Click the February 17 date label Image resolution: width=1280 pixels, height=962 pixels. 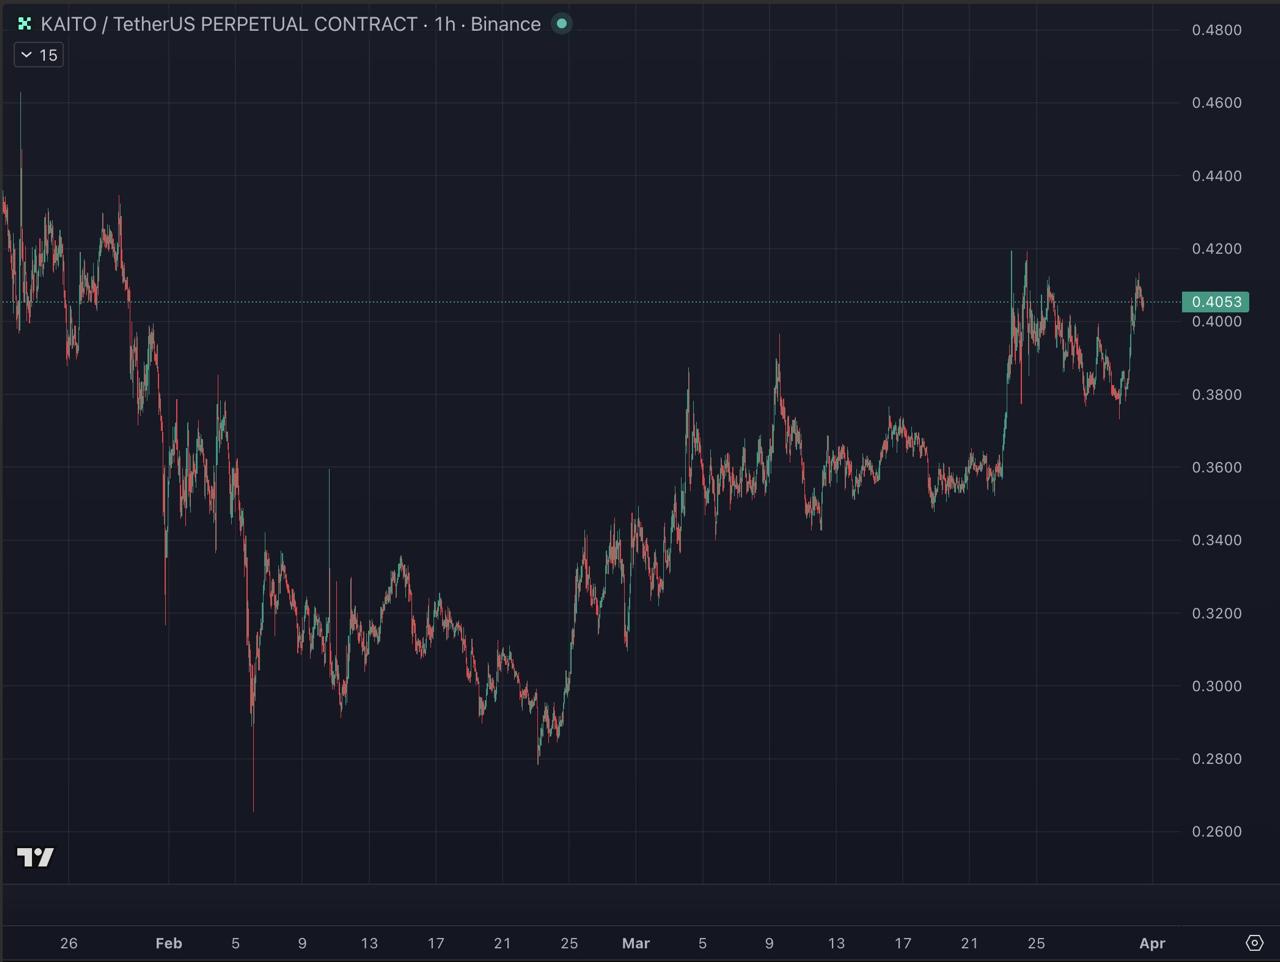(x=436, y=943)
